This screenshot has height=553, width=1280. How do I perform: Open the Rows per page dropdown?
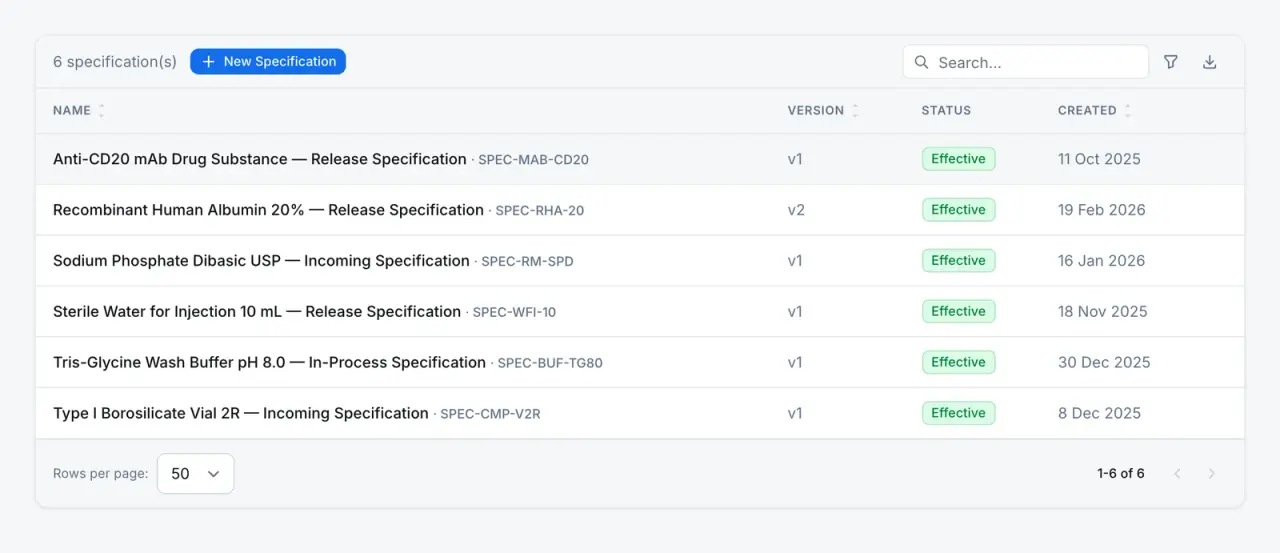point(196,474)
